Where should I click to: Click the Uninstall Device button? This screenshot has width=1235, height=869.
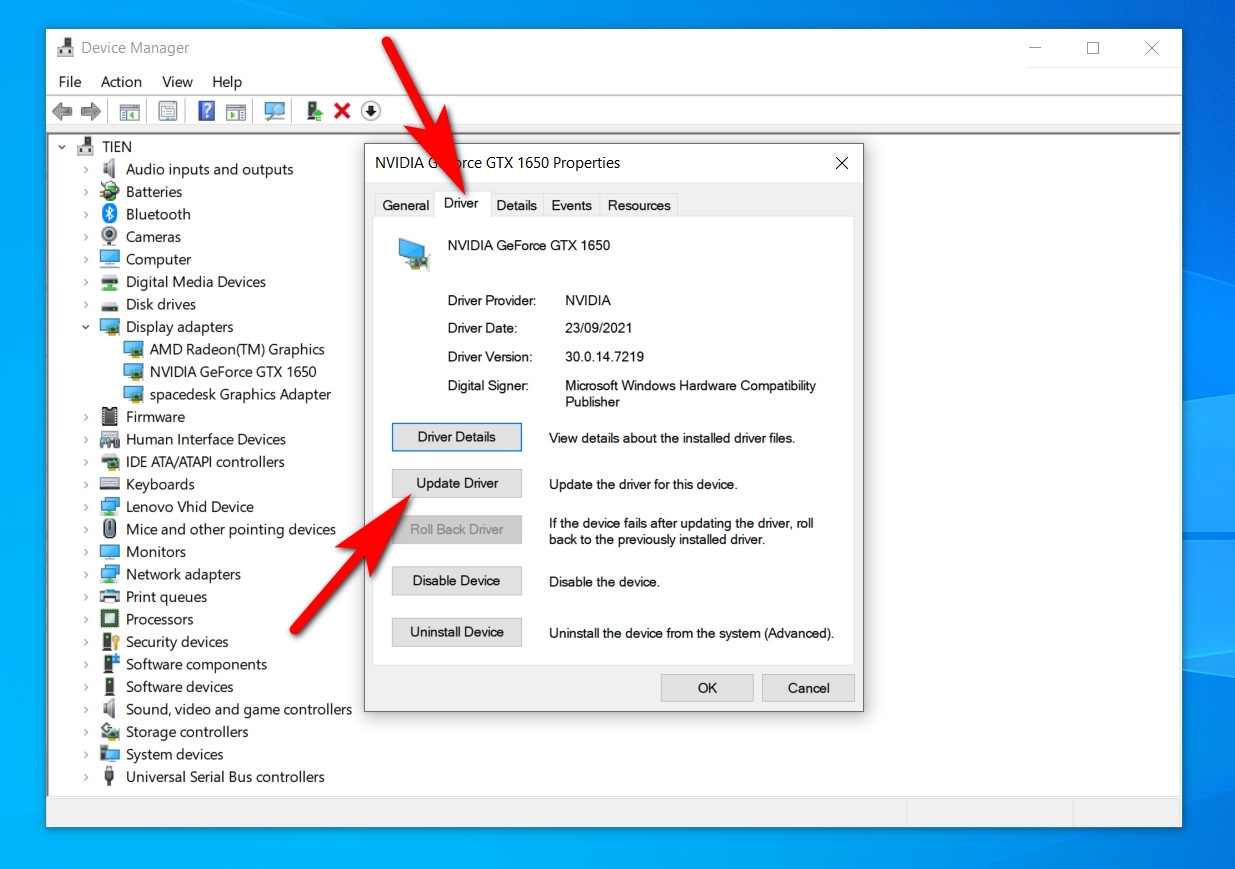coord(456,632)
